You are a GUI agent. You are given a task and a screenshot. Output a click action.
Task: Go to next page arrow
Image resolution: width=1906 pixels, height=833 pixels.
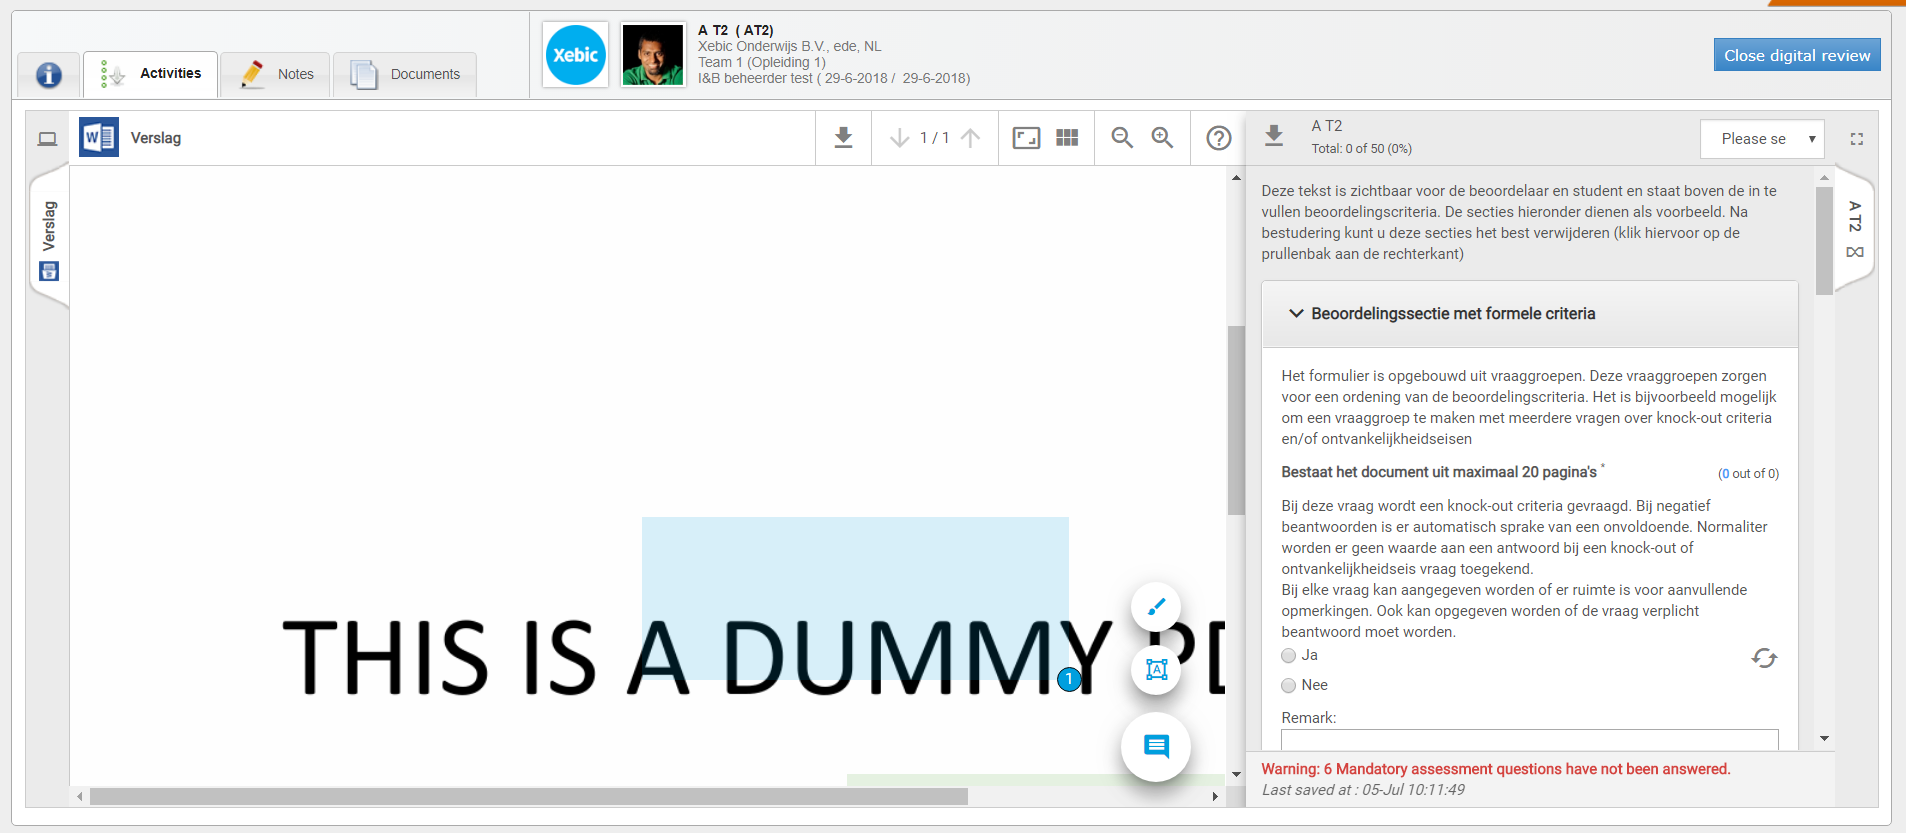coord(899,138)
